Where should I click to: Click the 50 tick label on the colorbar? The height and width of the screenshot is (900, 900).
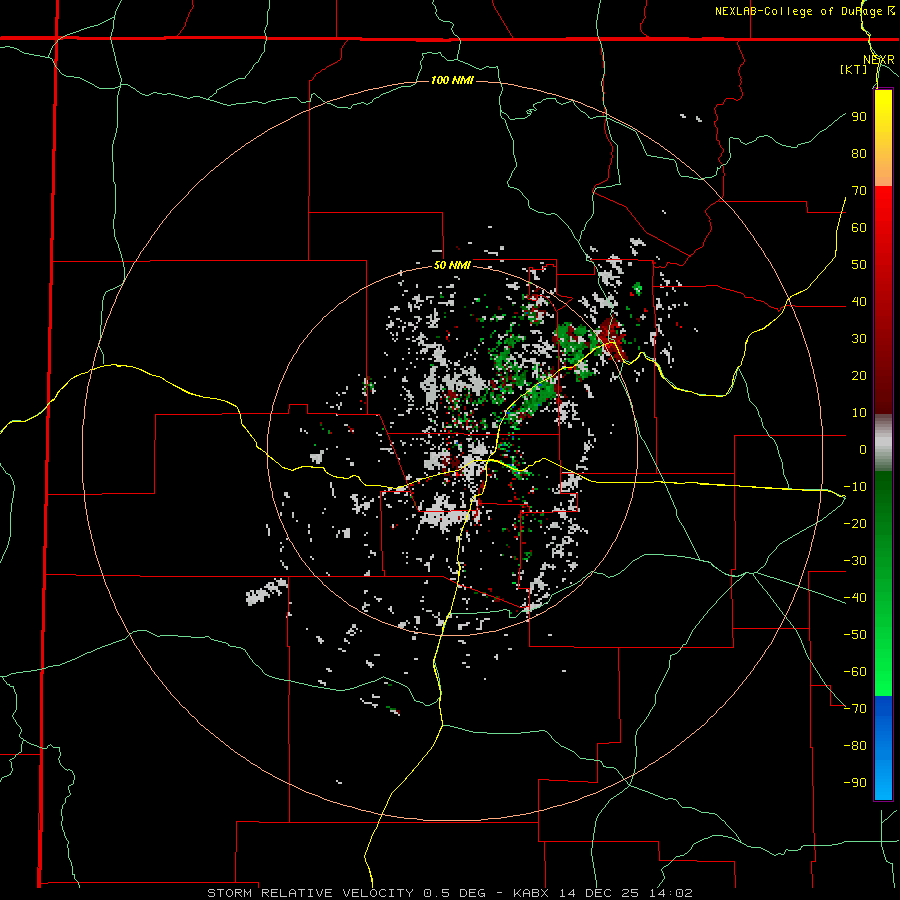859,265
